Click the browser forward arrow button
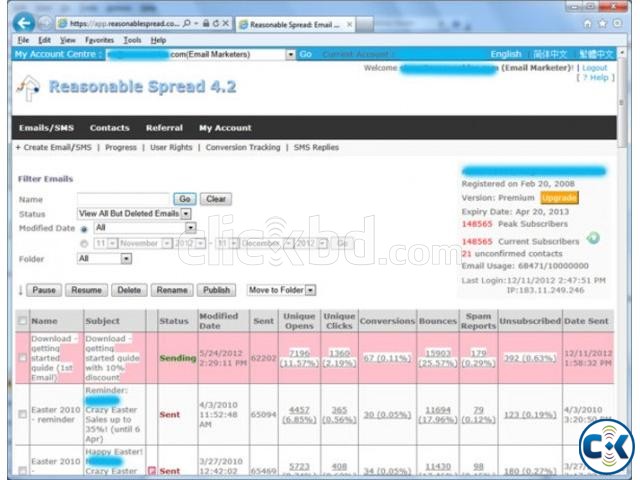This screenshot has width=640, height=480. (x=45, y=23)
